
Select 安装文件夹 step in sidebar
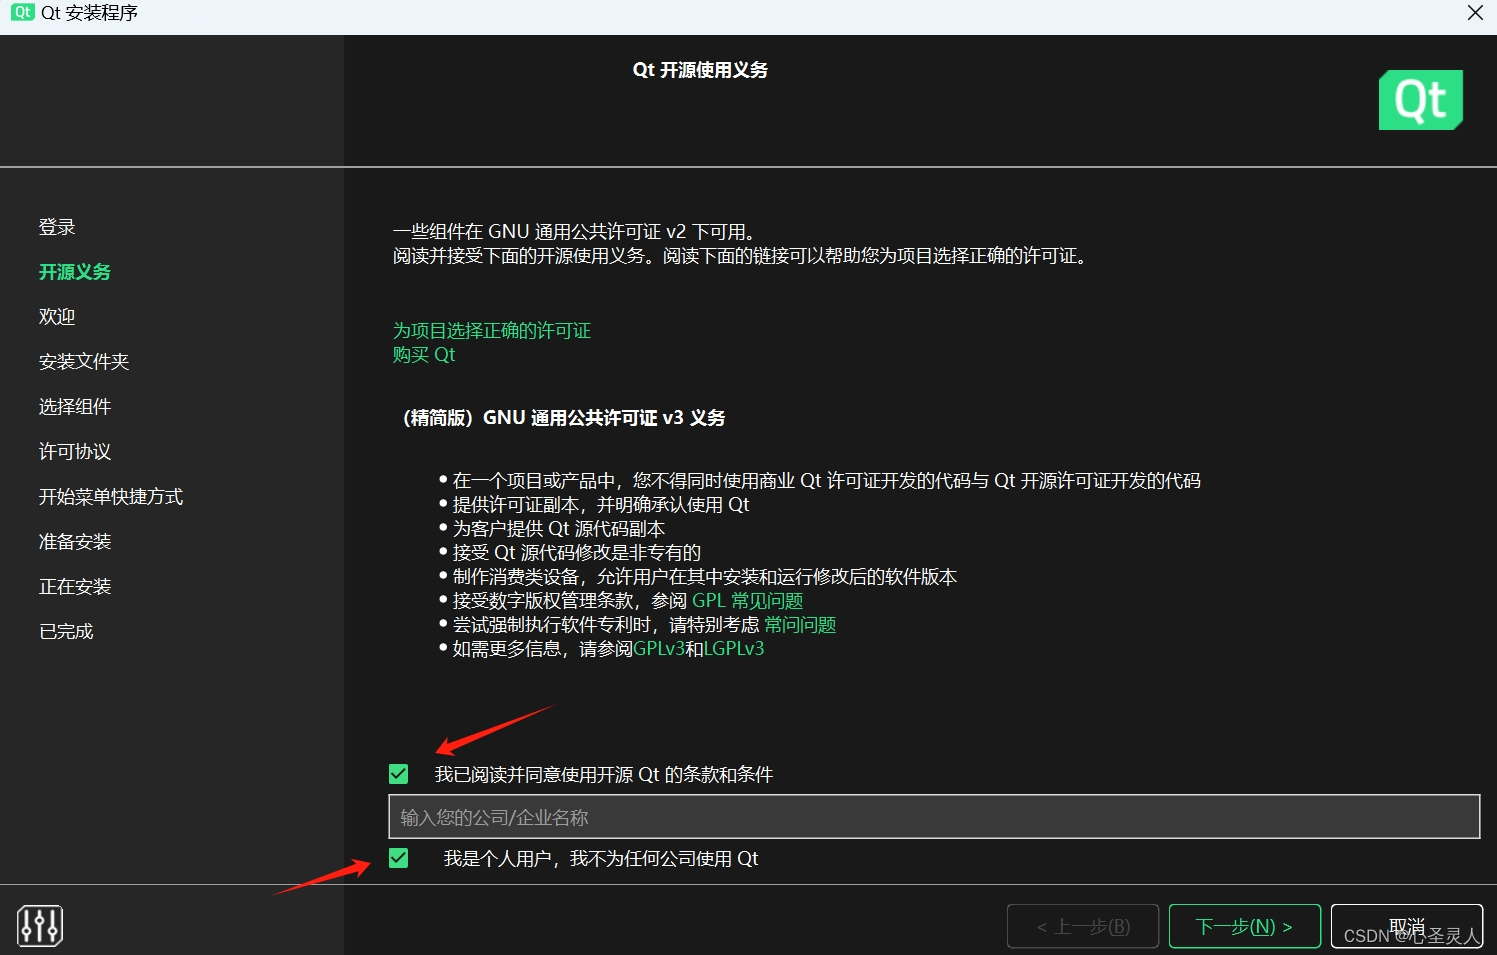click(x=84, y=361)
